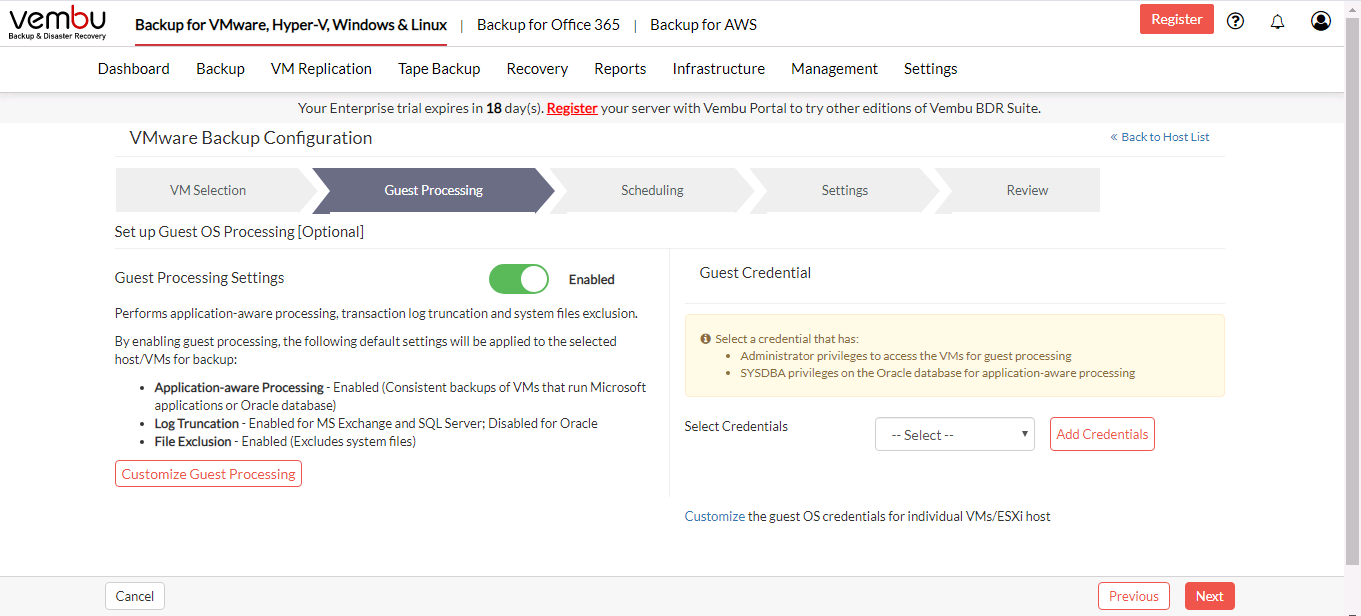The height and width of the screenshot is (616, 1361).
Task: Open the Dashboard menu
Action: pyautogui.click(x=134, y=69)
